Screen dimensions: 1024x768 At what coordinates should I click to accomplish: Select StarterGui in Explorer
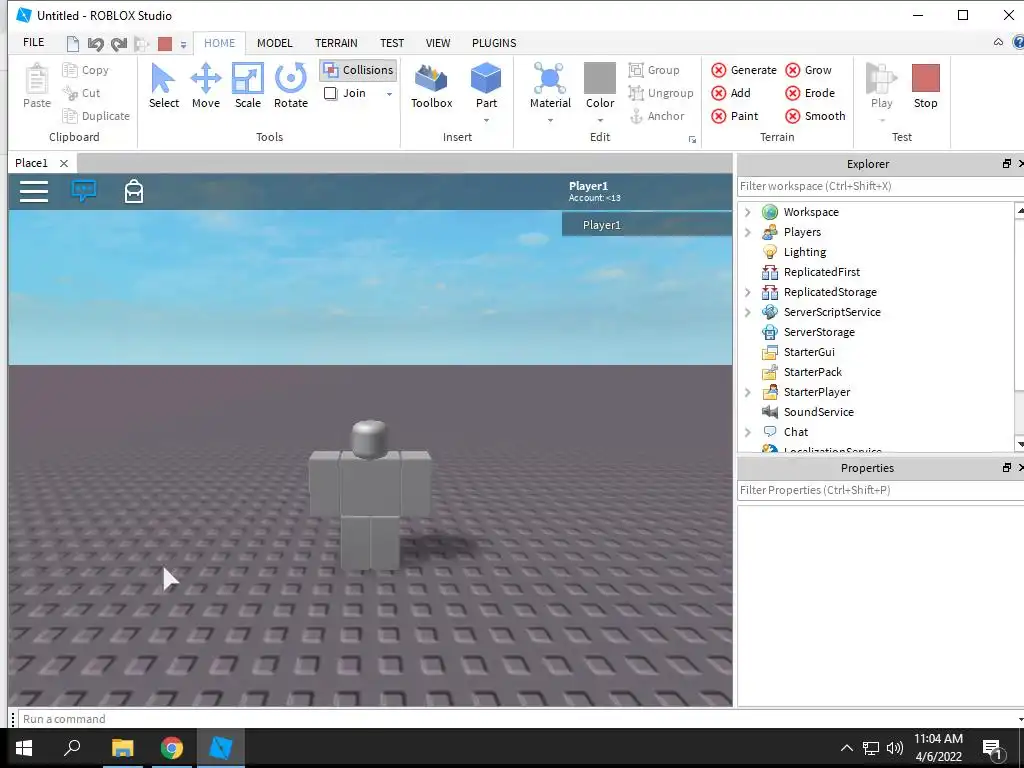[x=809, y=352]
